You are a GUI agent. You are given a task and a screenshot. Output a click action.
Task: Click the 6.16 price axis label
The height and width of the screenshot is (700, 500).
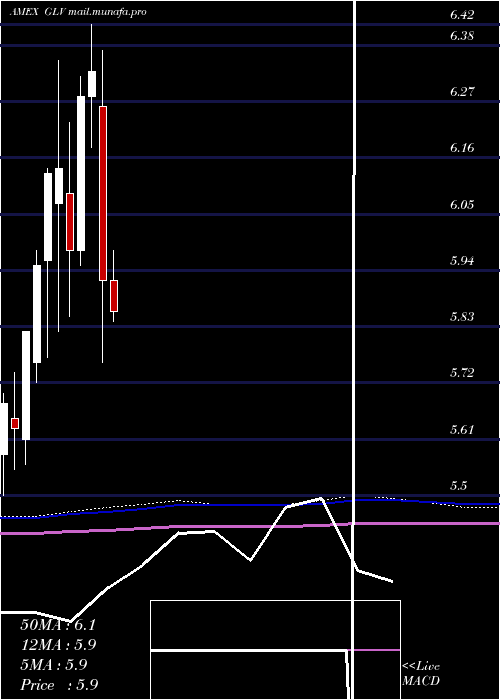coord(462,148)
